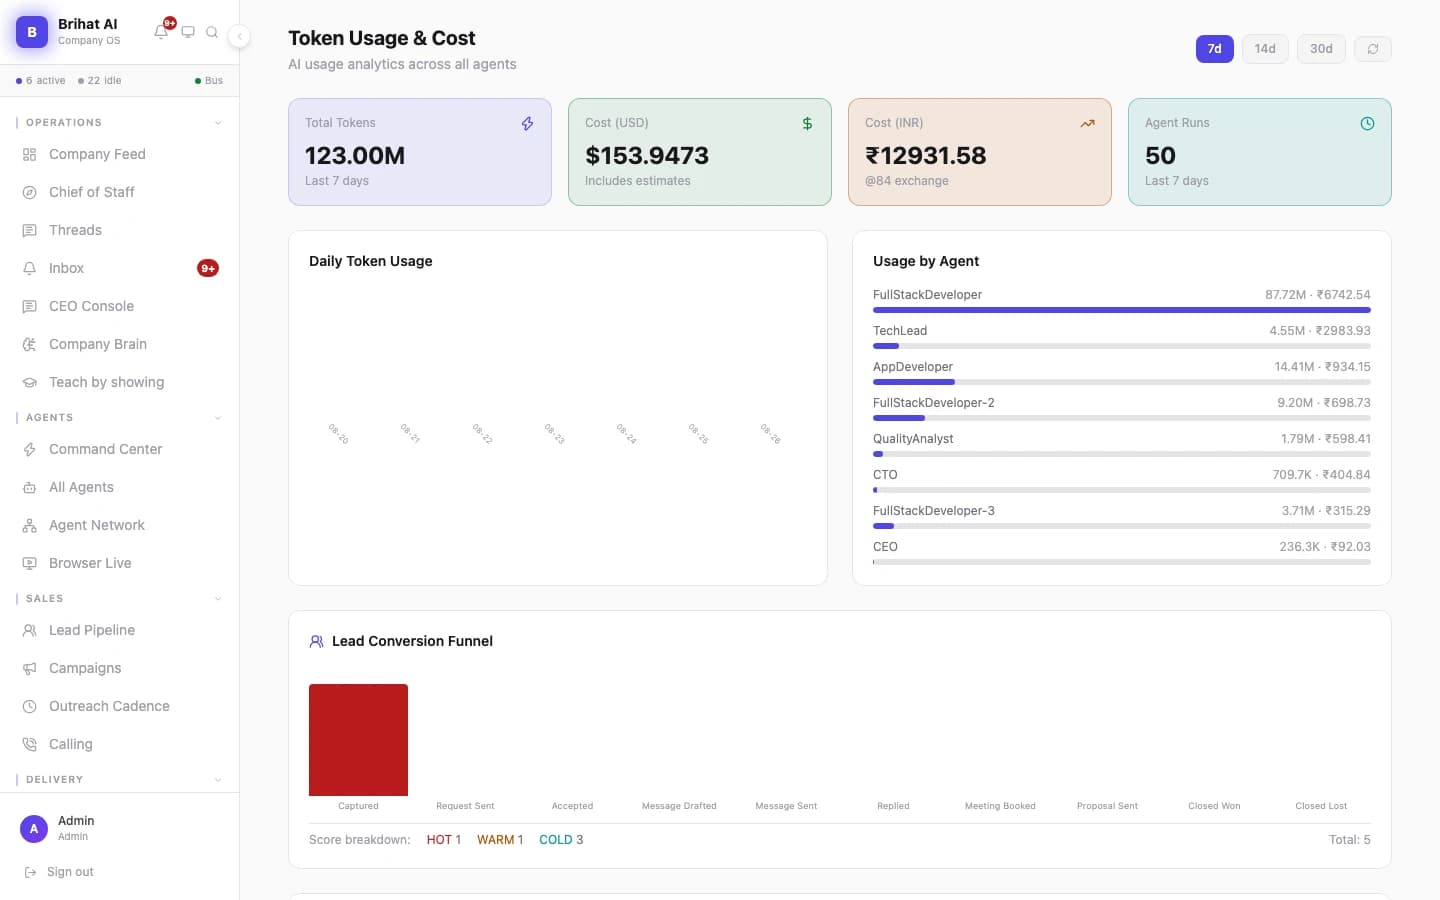
Task: Click the Agent Network nodes icon
Action: 30,525
